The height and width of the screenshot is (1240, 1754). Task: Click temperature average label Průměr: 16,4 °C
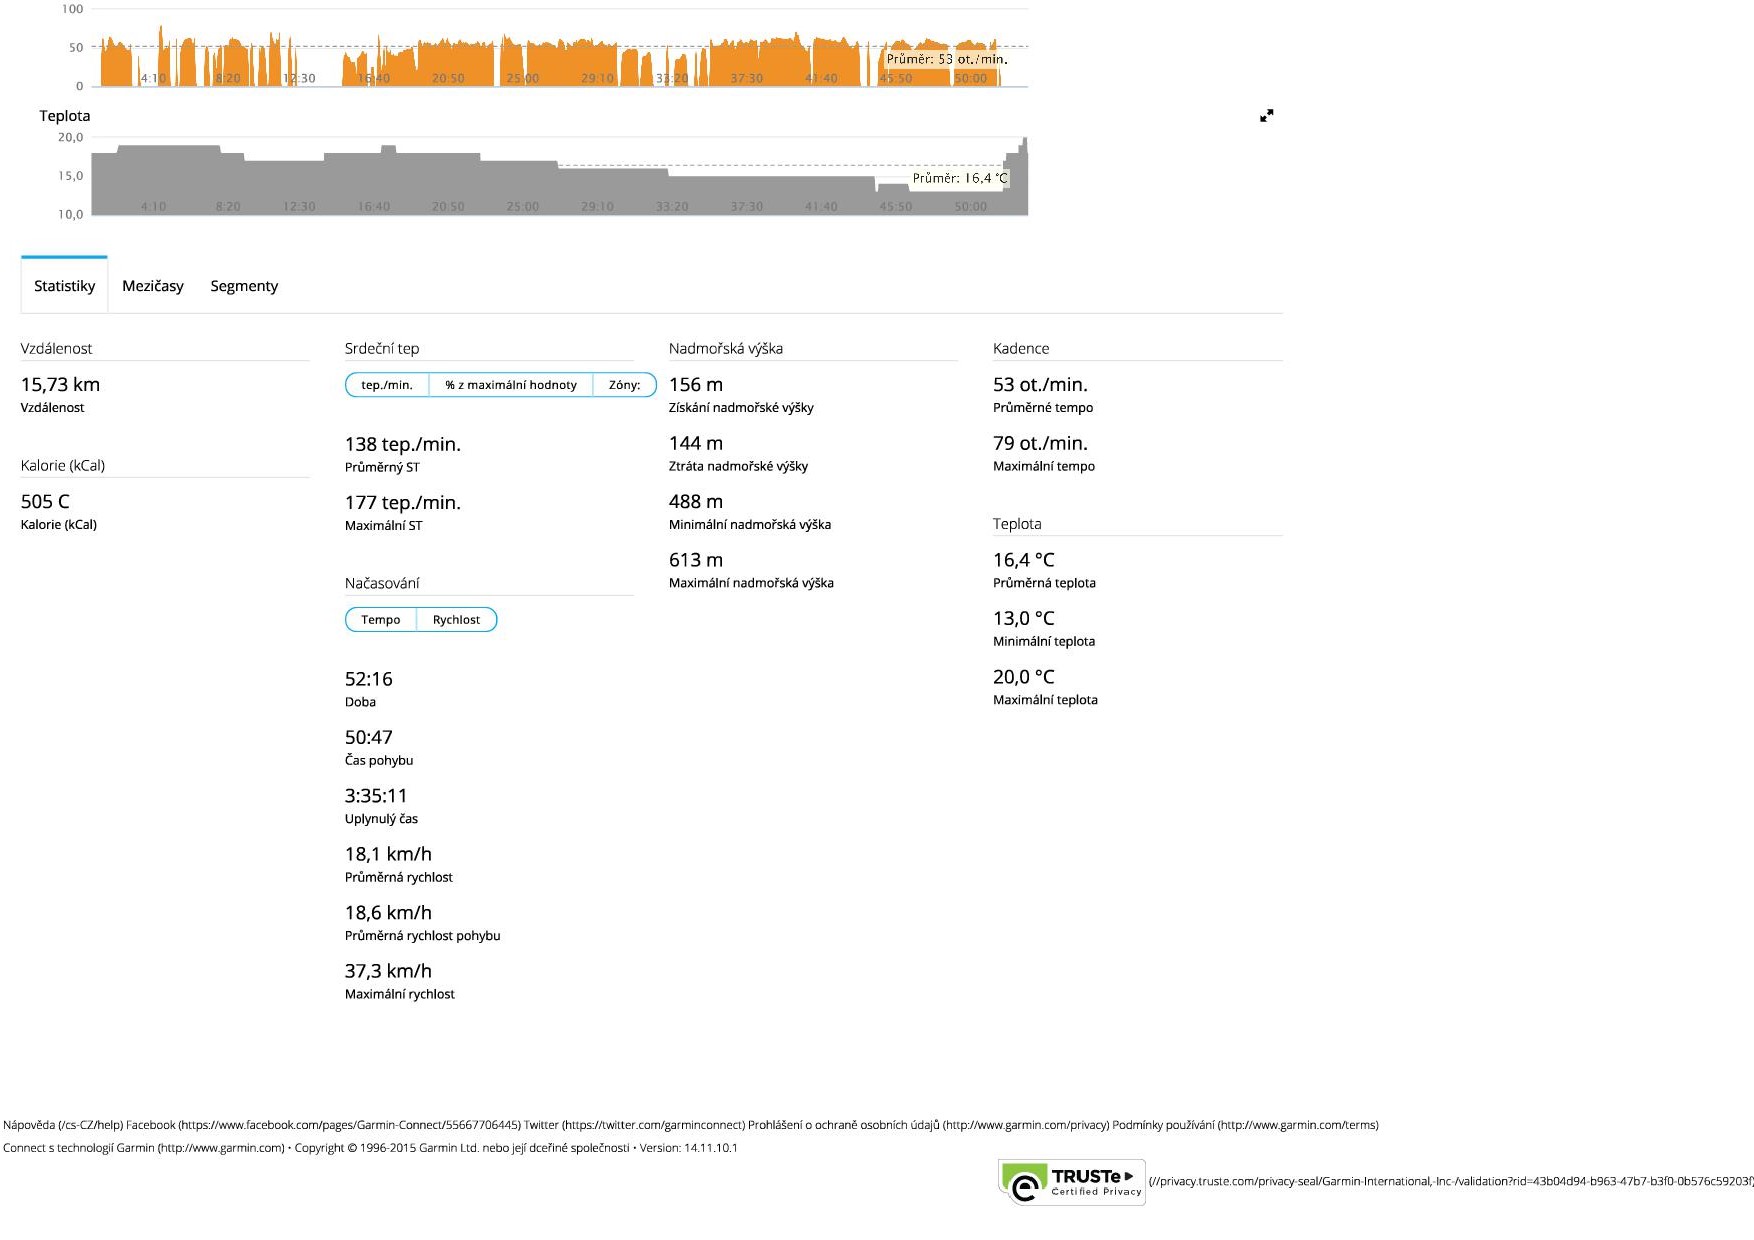point(959,178)
